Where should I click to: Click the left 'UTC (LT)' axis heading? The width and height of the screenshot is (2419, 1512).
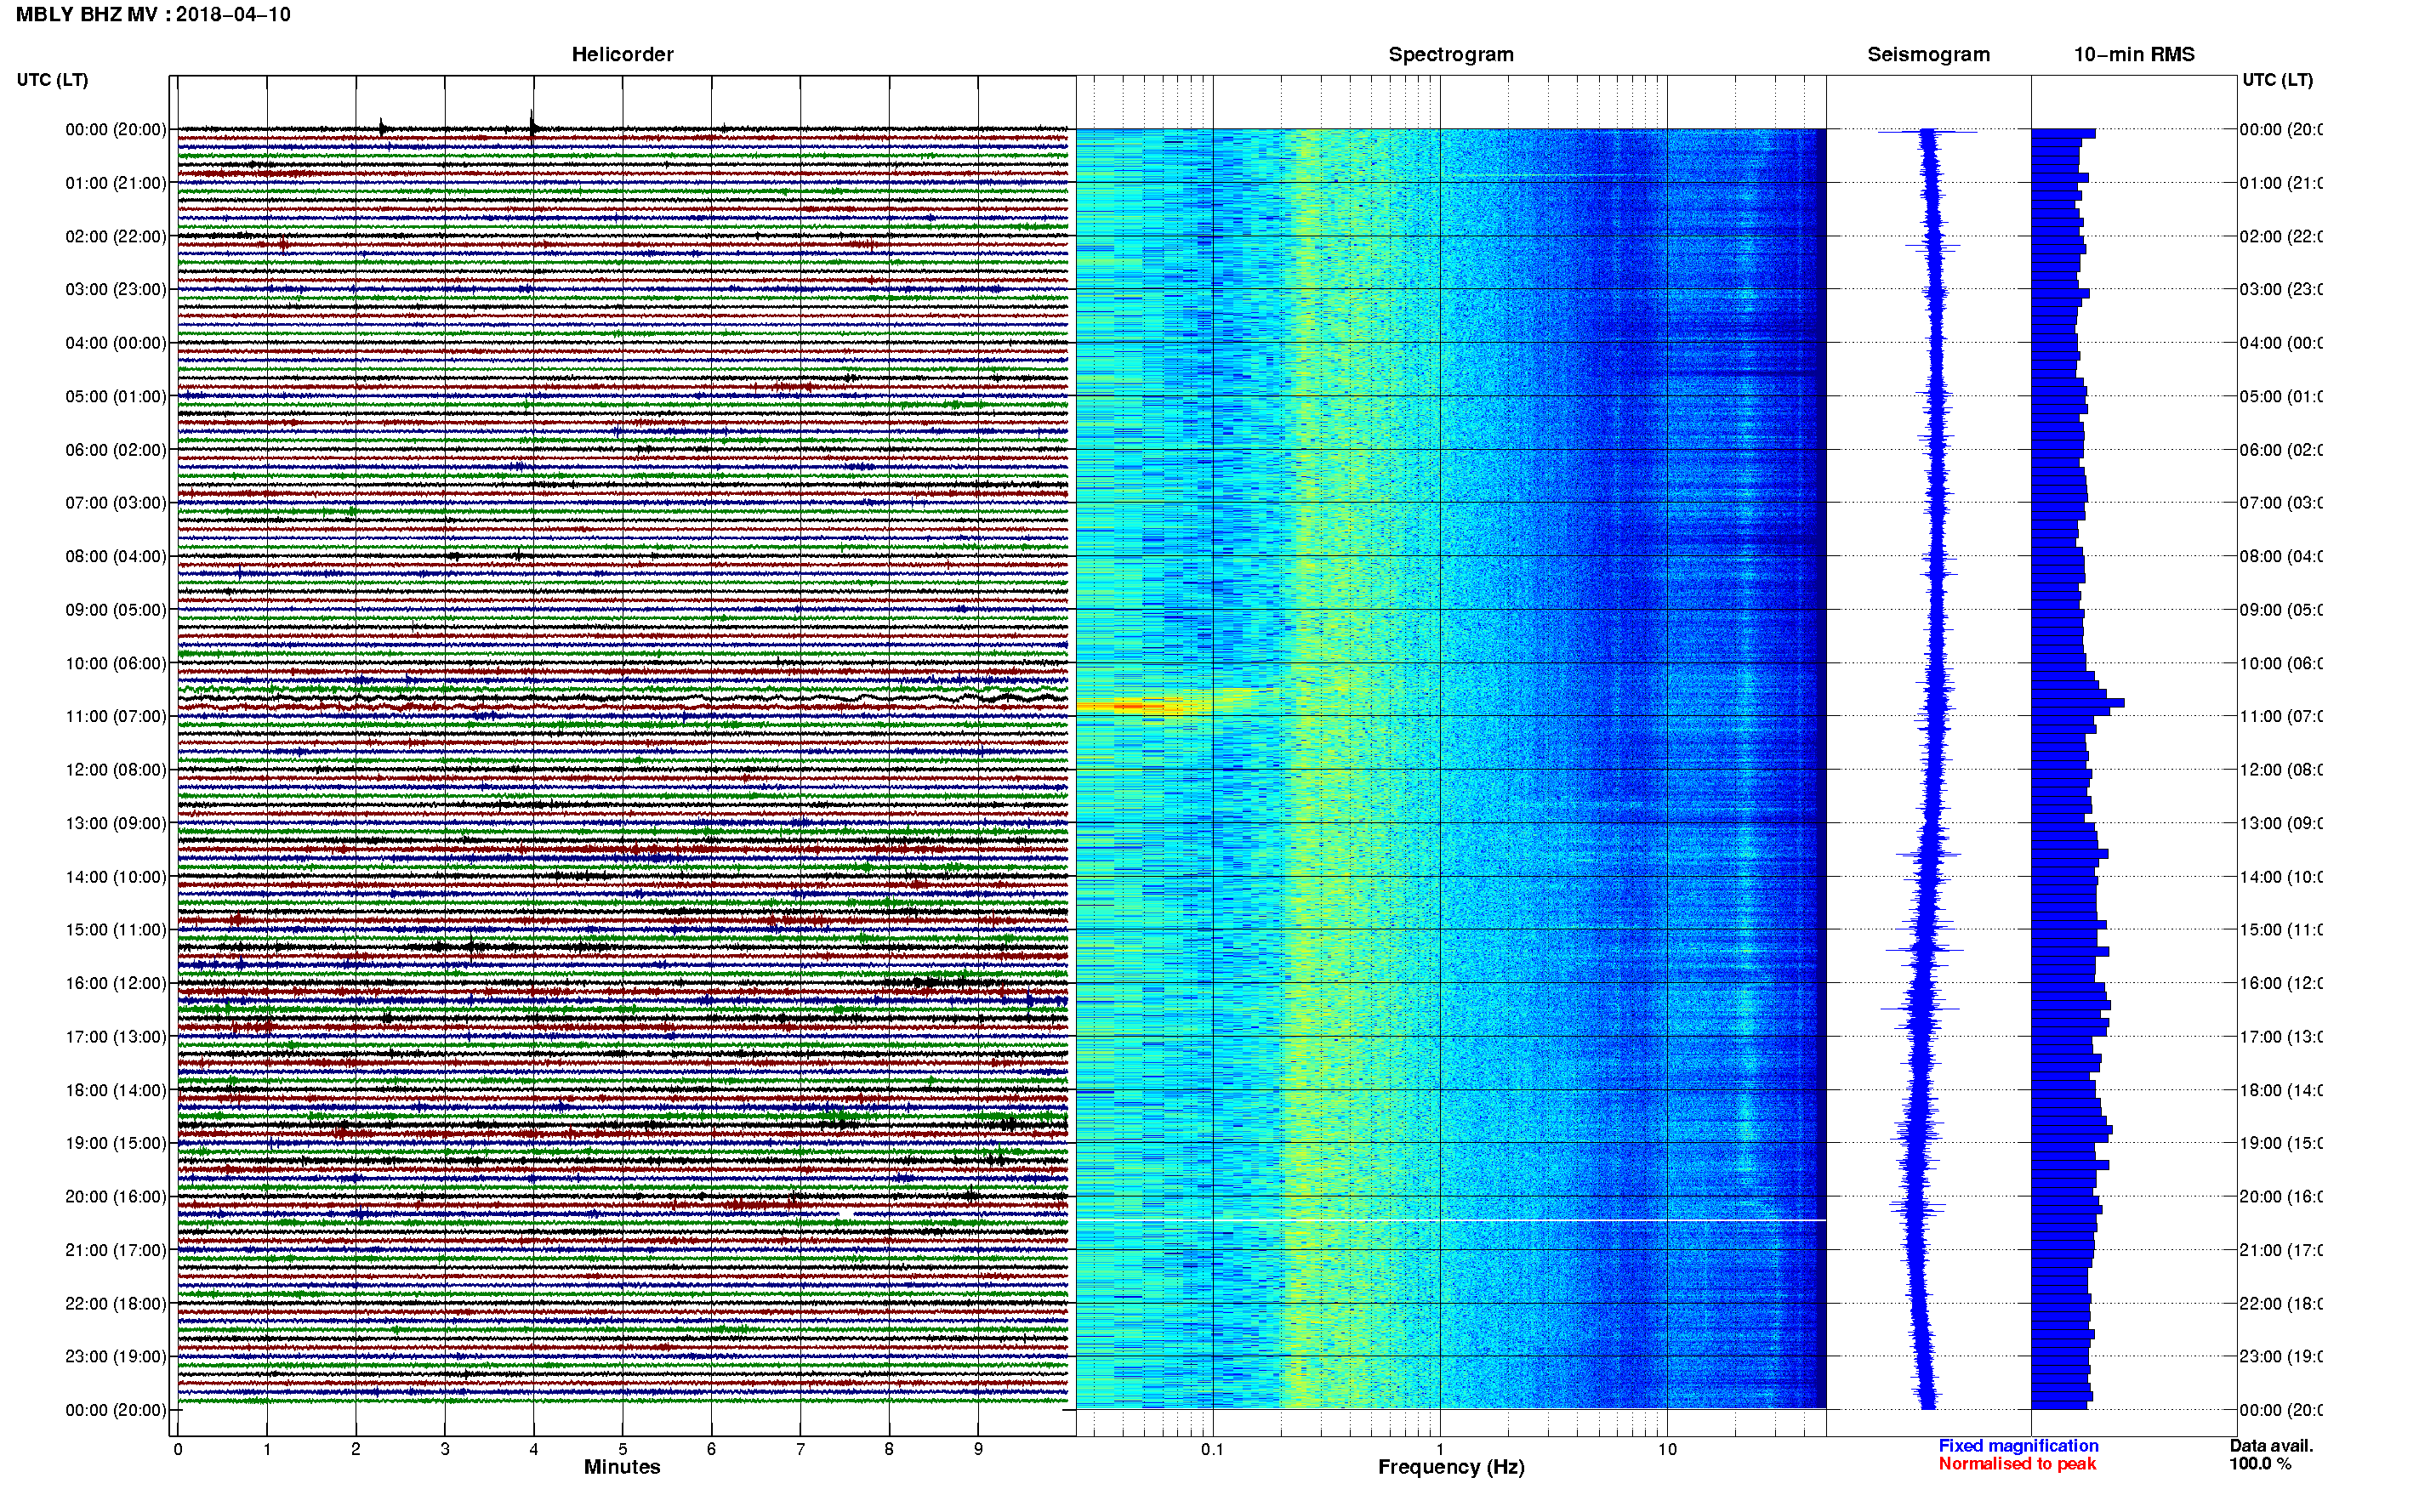click(52, 80)
